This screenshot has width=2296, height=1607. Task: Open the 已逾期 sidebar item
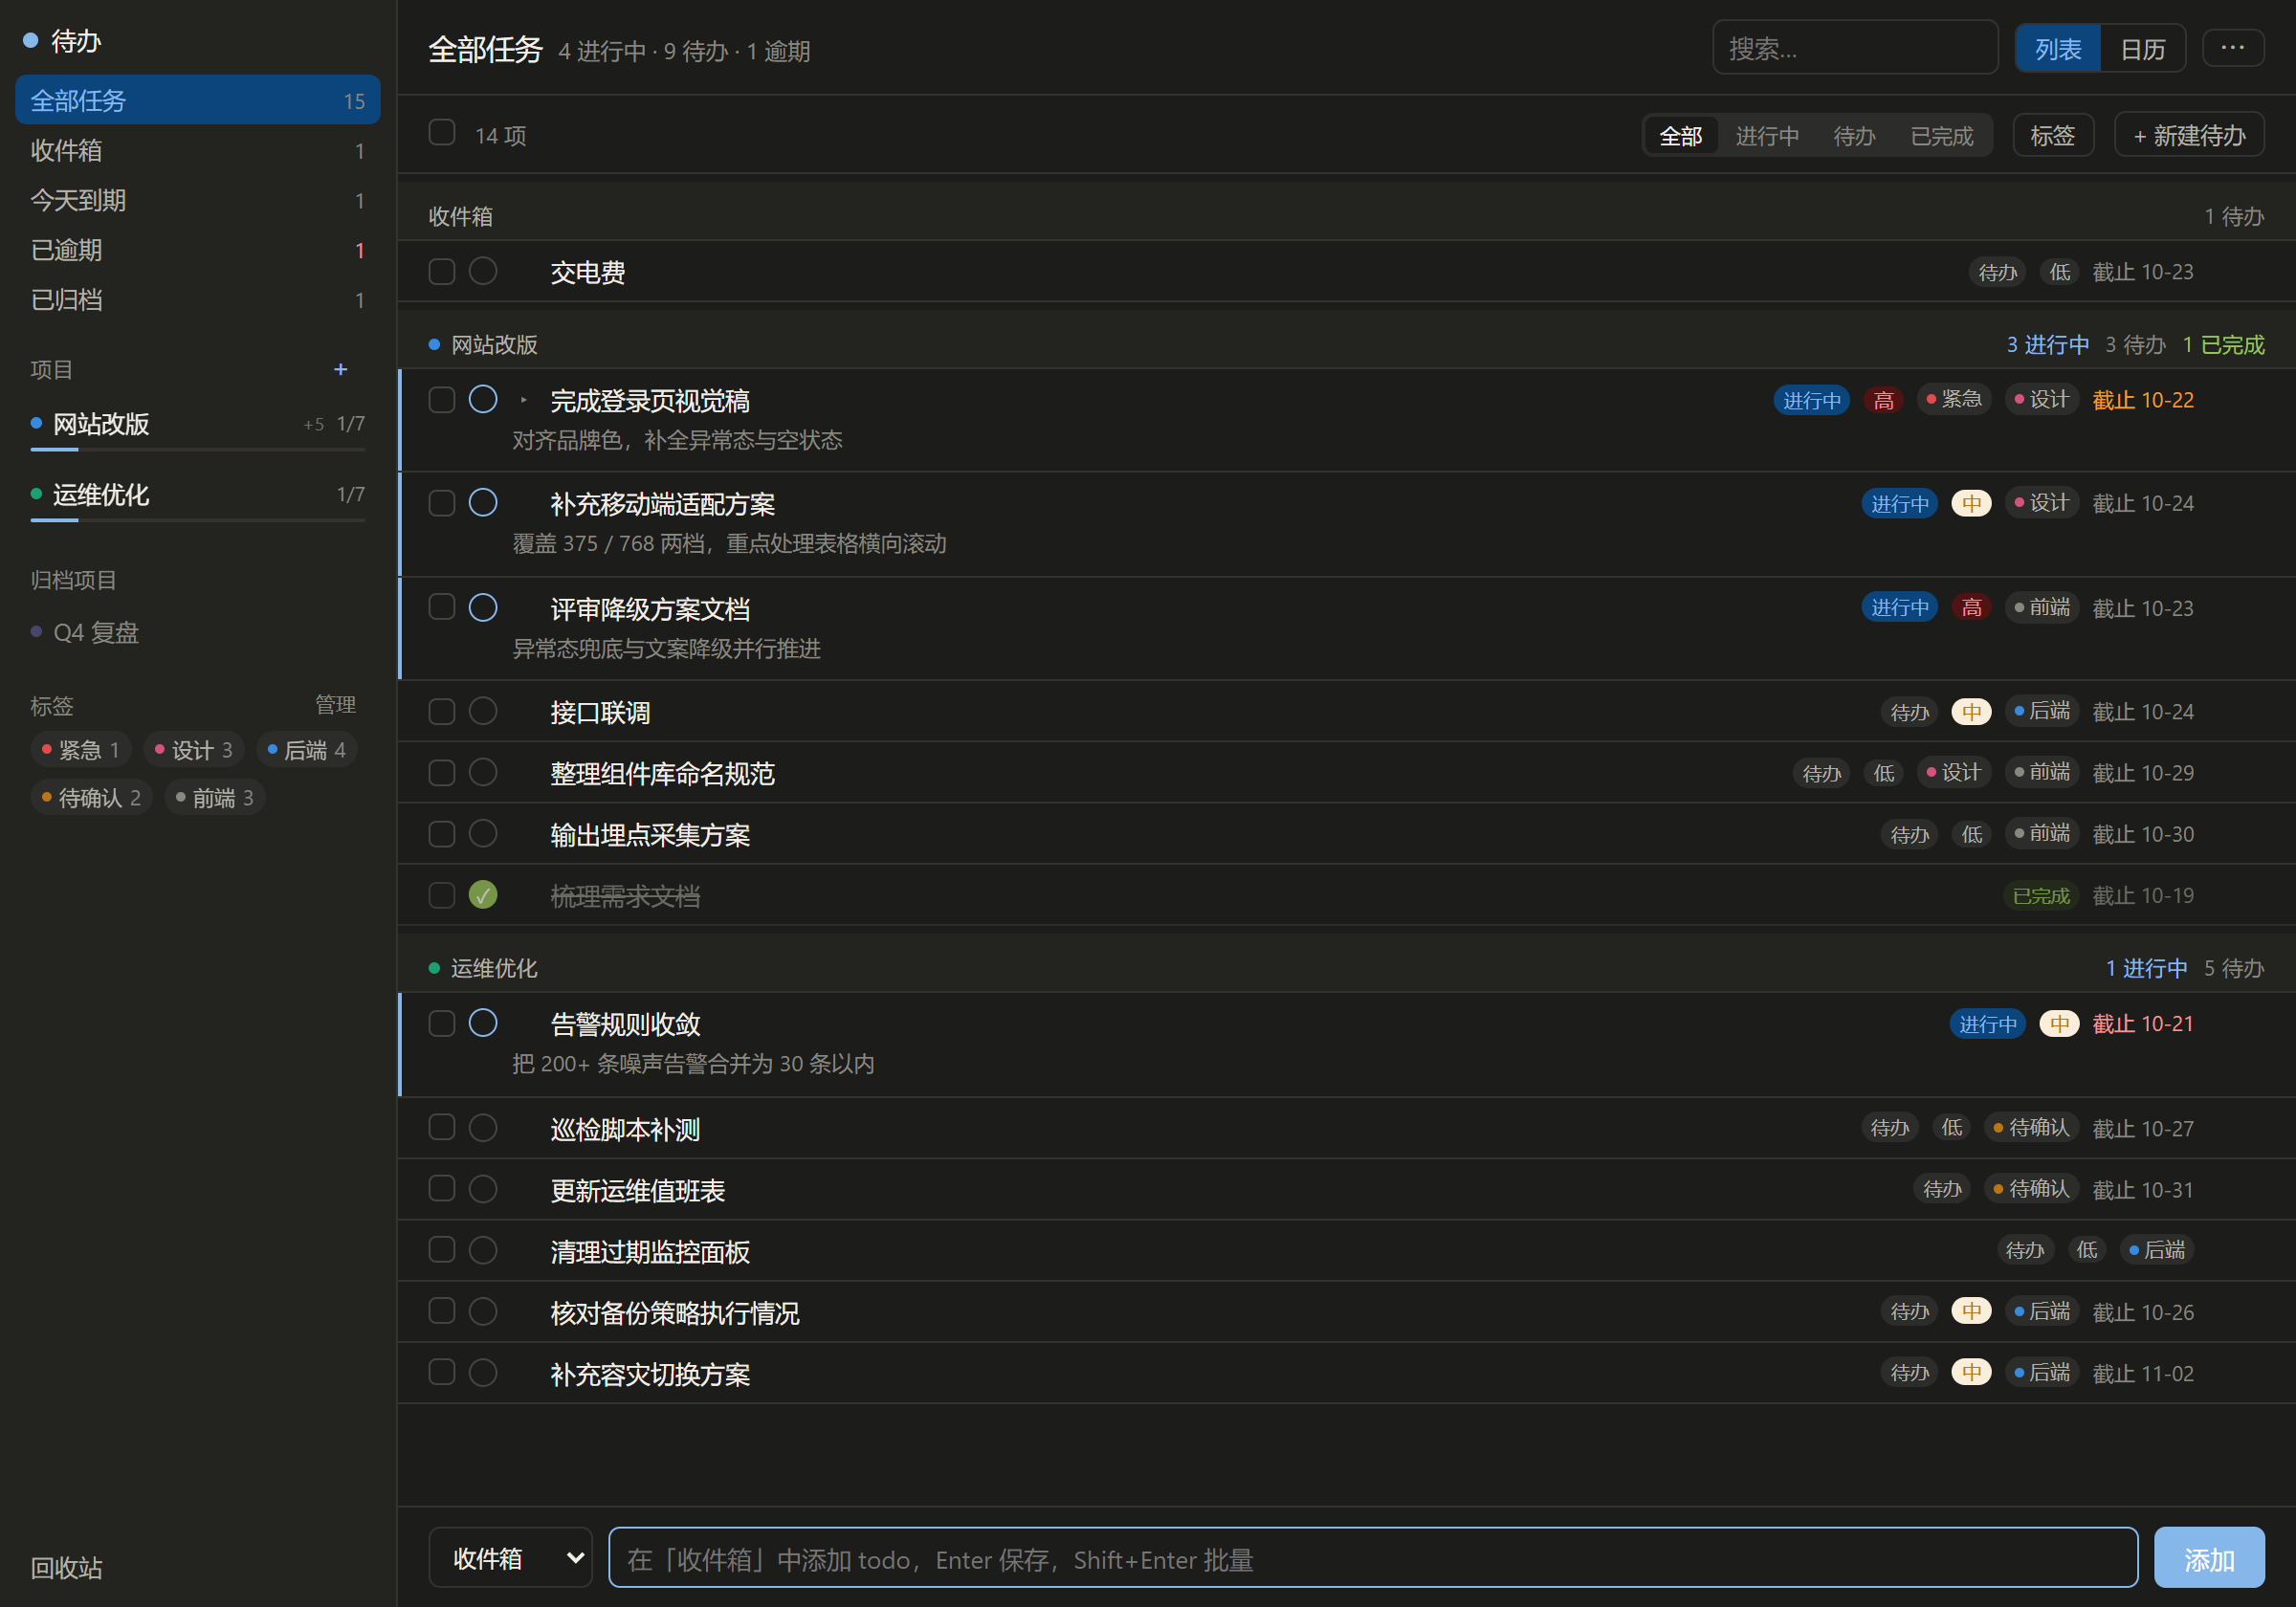[x=197, y=249]
